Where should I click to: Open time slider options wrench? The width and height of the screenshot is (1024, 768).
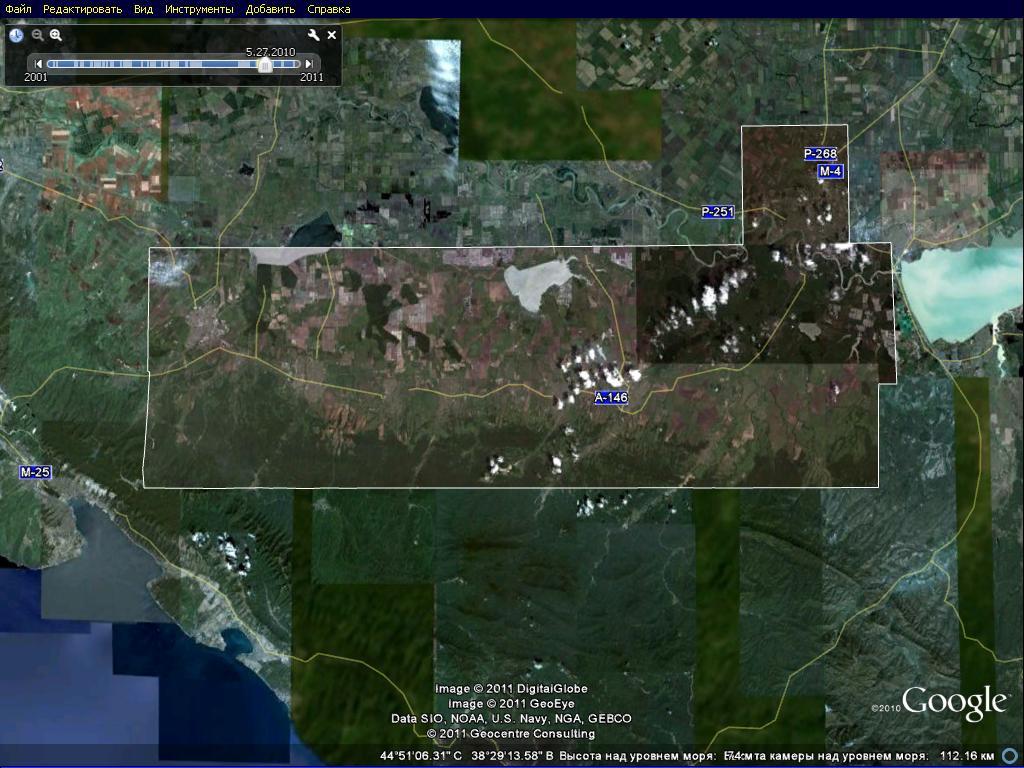tap(314, 35)
